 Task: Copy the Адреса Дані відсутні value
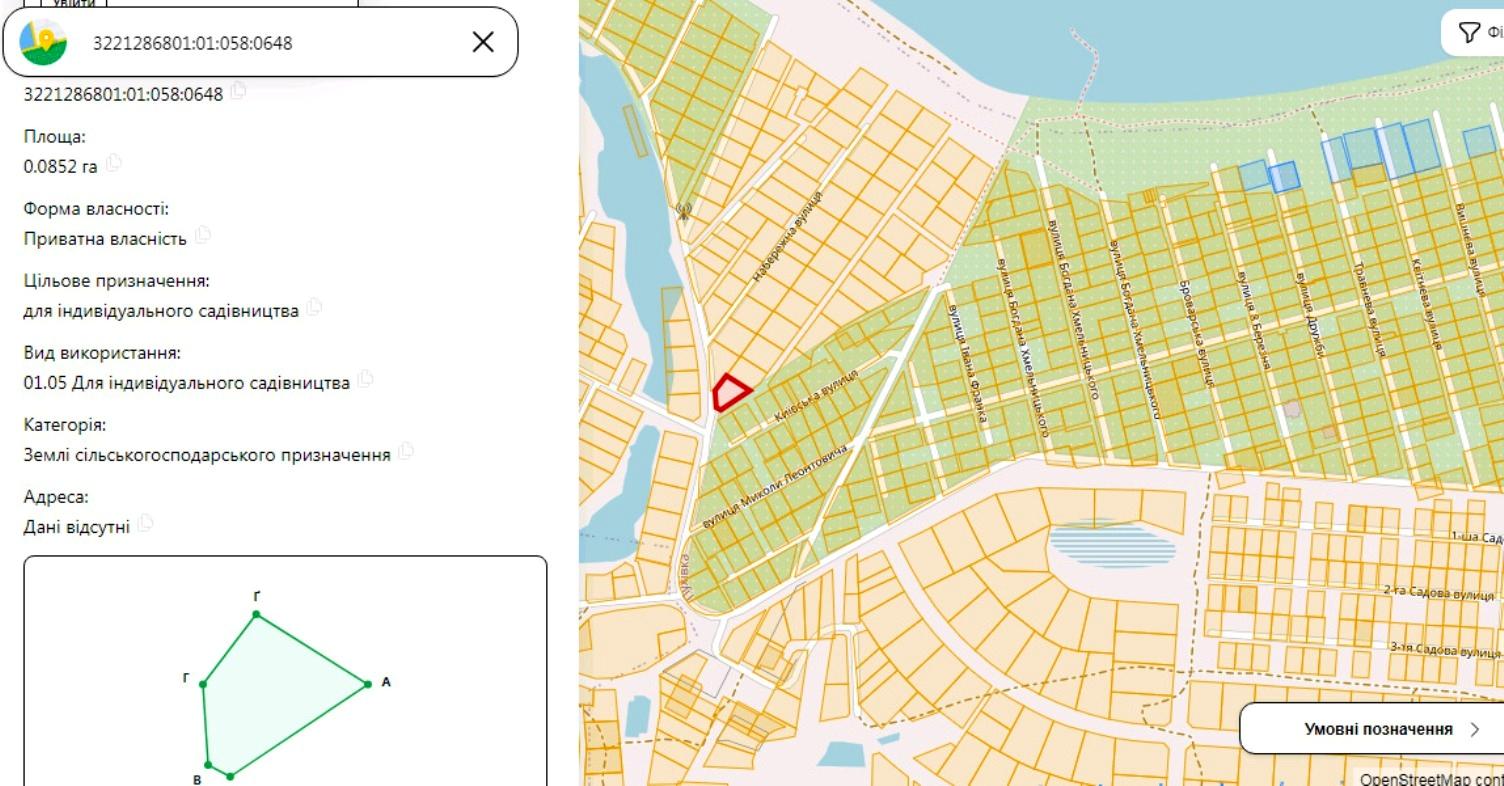[x=145, y=523]
